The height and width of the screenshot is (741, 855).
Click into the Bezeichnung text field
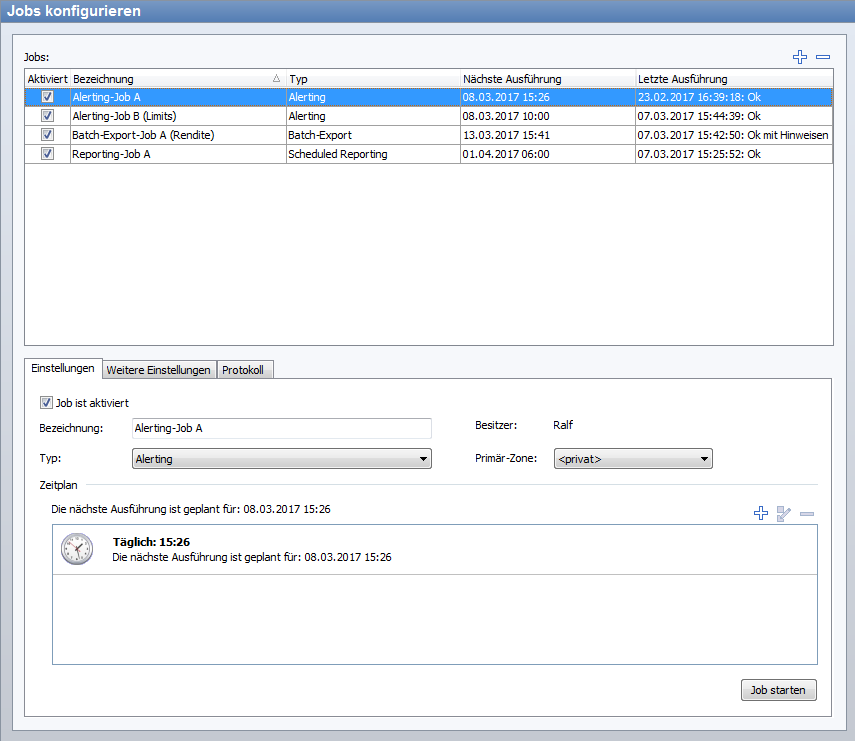(282, 428)
